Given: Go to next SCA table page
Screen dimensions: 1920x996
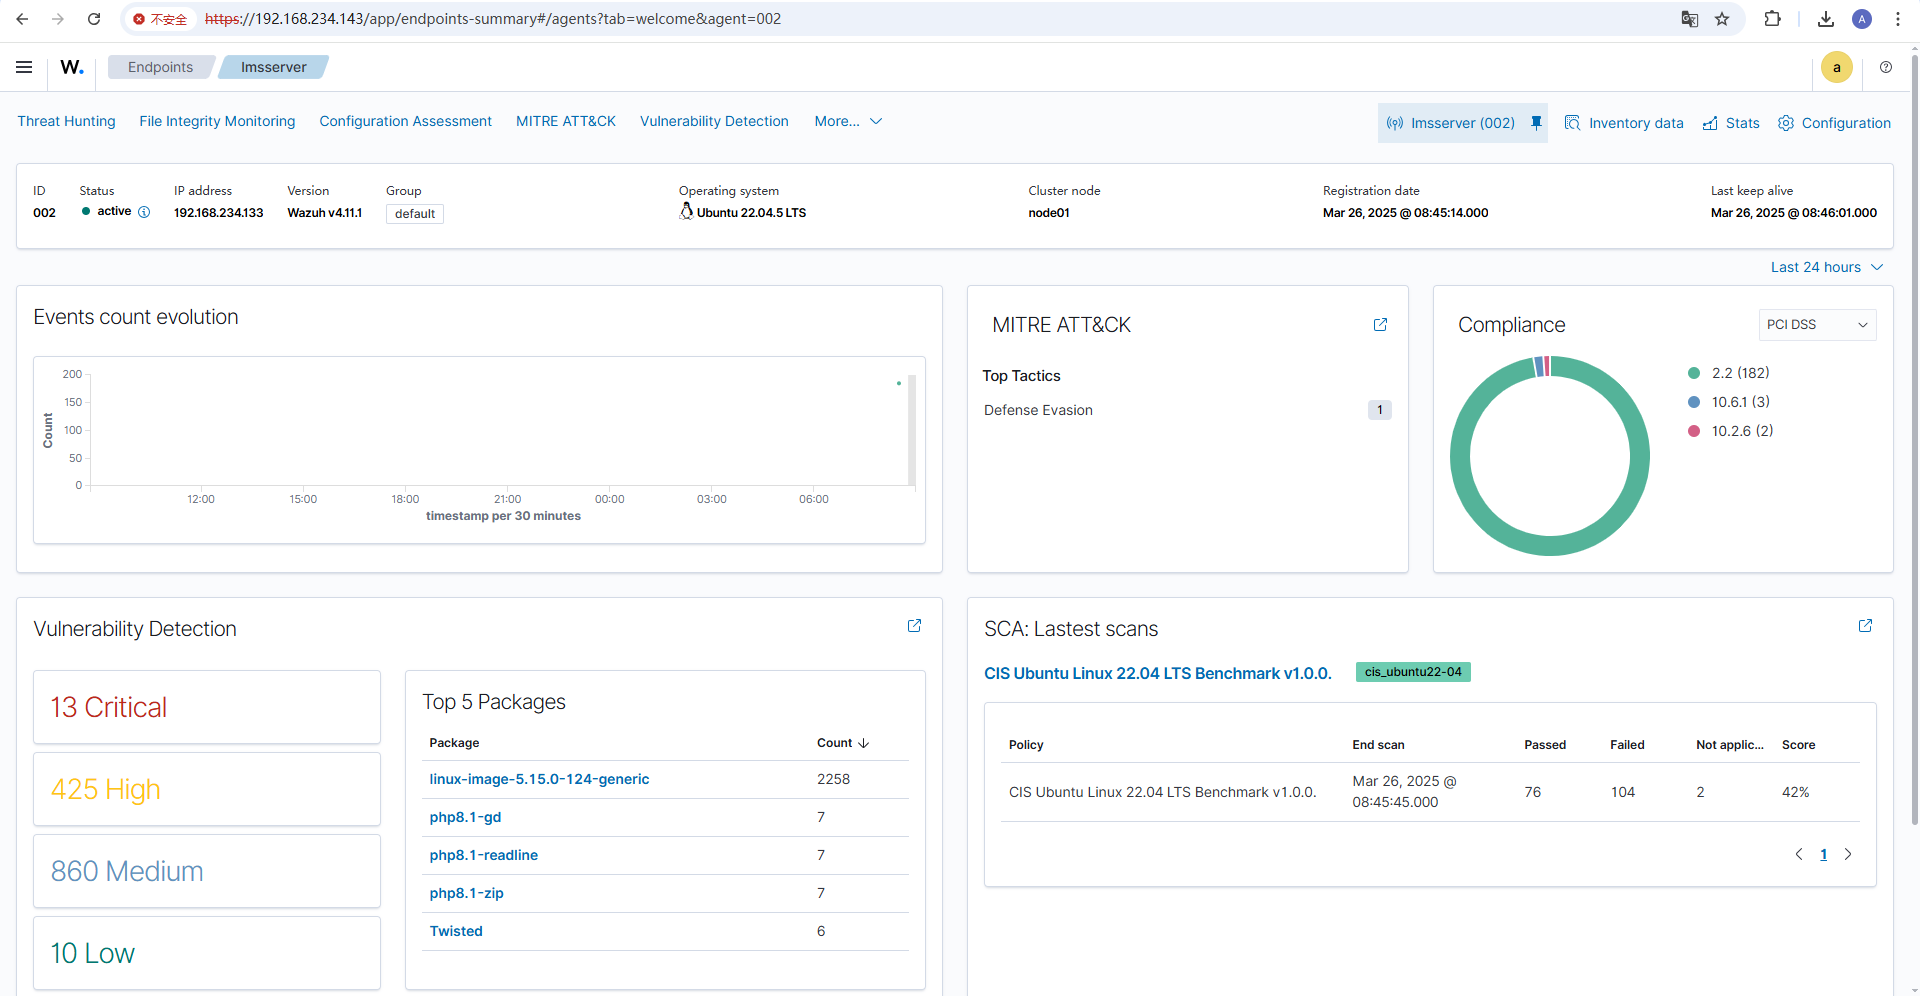Looking at the screenshot, I should (x=1848, y=854).
